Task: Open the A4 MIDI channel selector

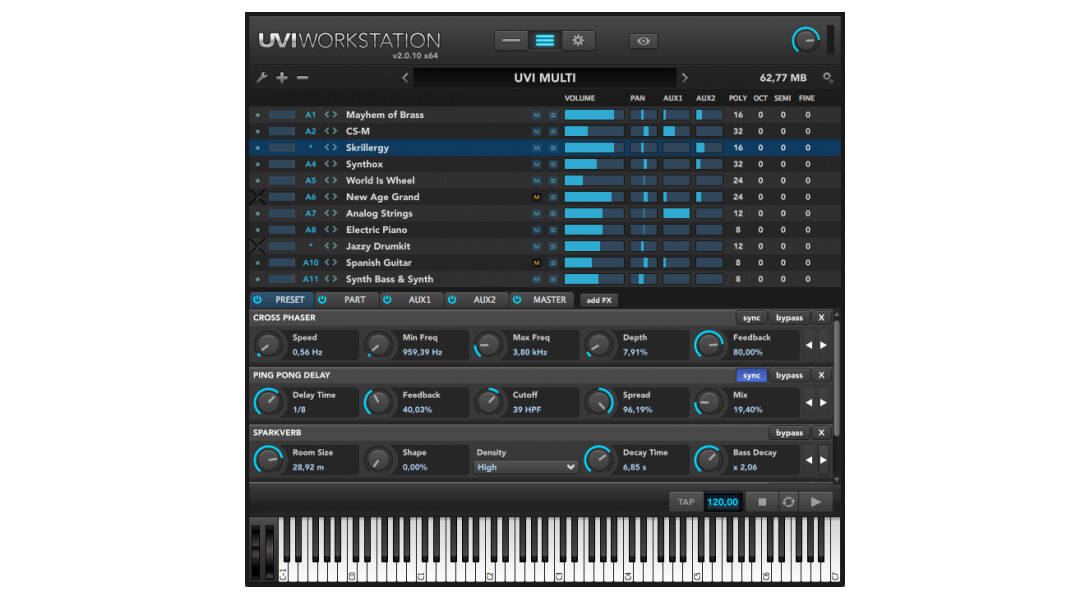Action: coord(310,164)
